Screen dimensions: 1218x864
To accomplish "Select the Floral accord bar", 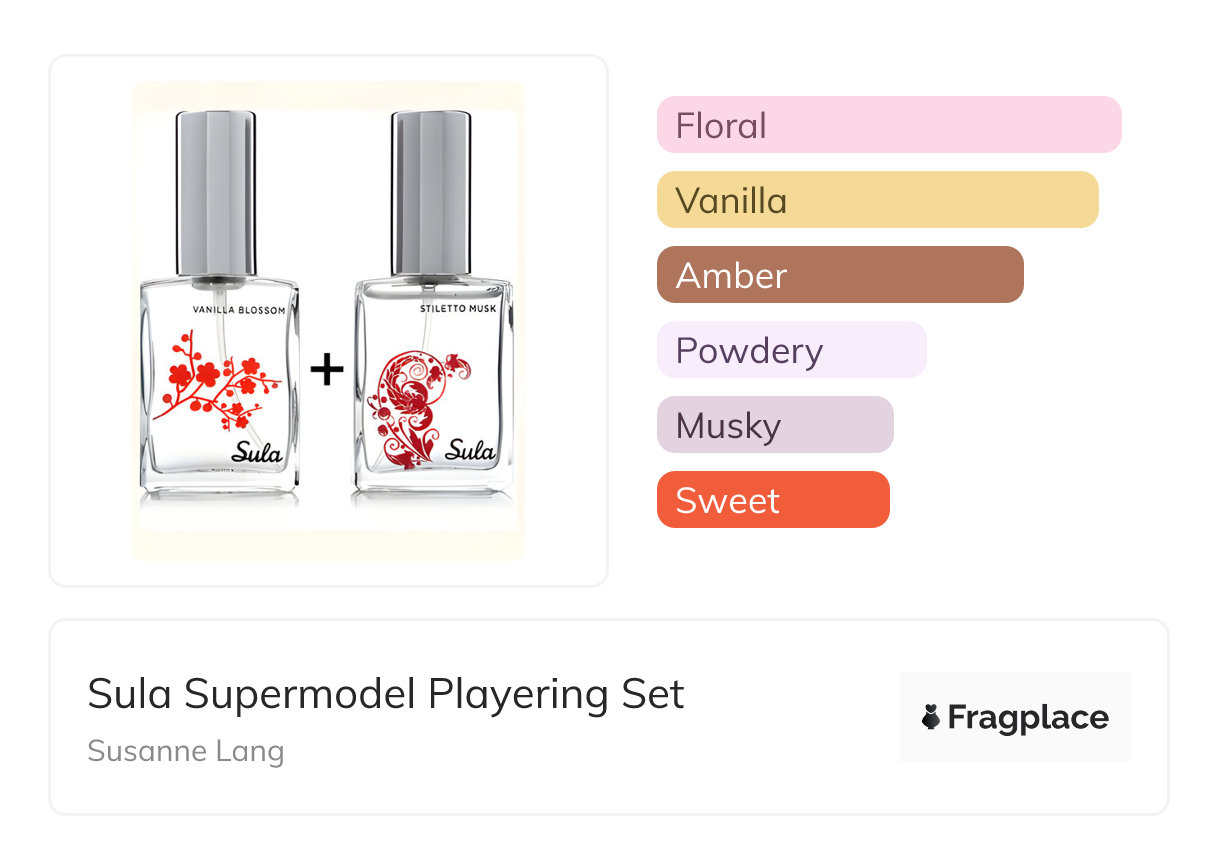I will pos(888,125).
